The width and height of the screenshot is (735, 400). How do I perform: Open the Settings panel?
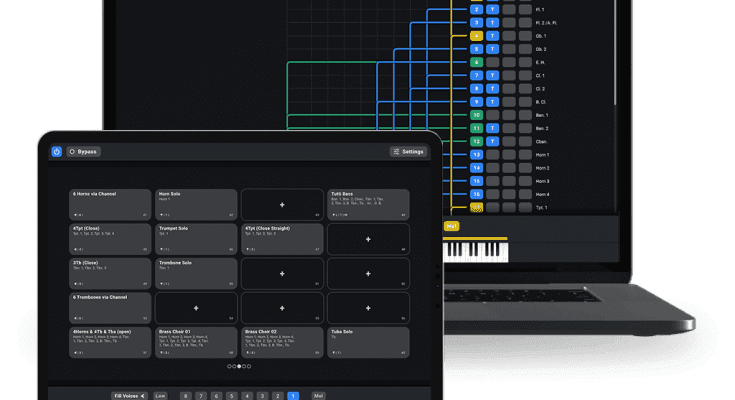408,152
